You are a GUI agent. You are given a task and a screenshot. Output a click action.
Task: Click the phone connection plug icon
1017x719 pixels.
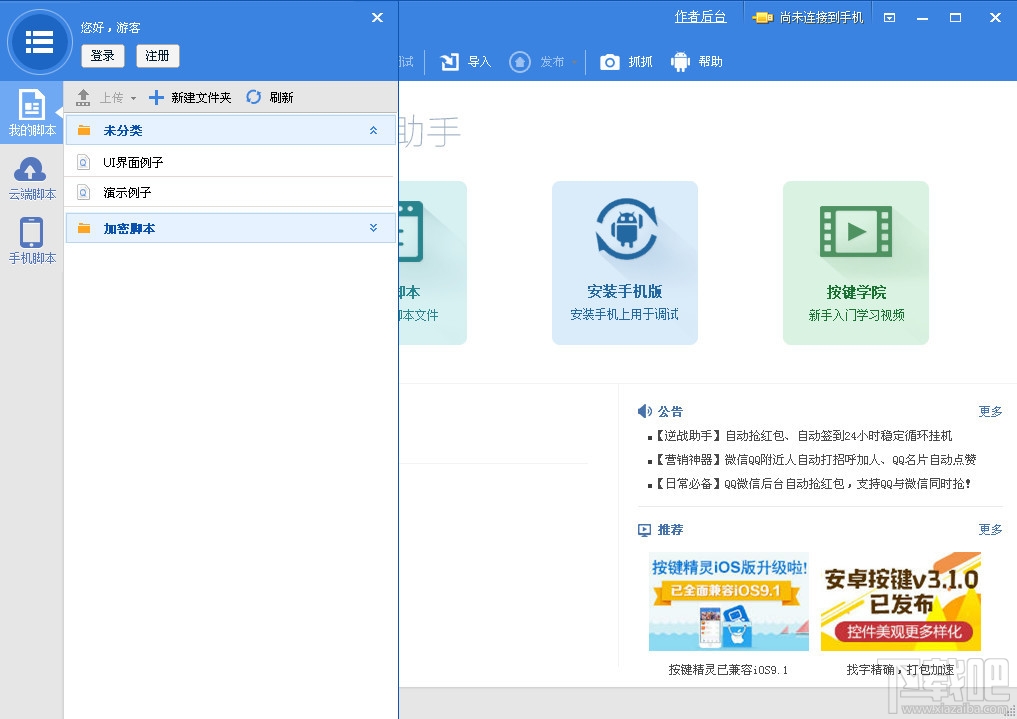point(762,18)
